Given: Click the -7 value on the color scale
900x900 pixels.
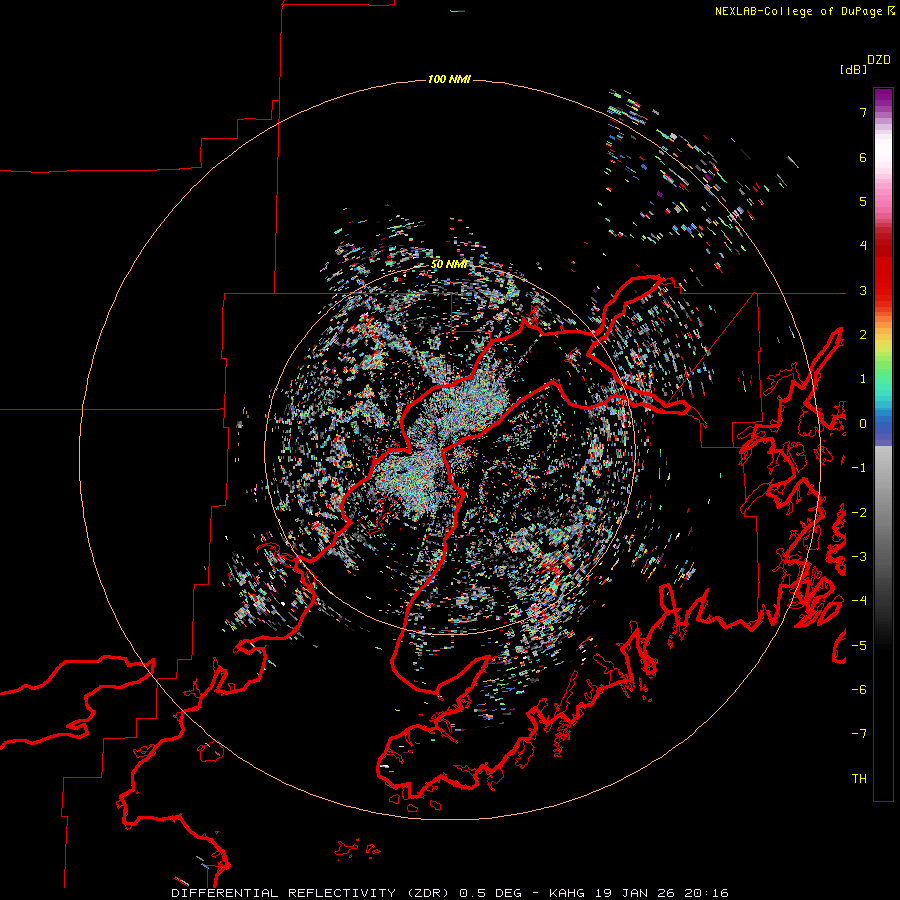Looking at the screenshot, I should [859, 734].
